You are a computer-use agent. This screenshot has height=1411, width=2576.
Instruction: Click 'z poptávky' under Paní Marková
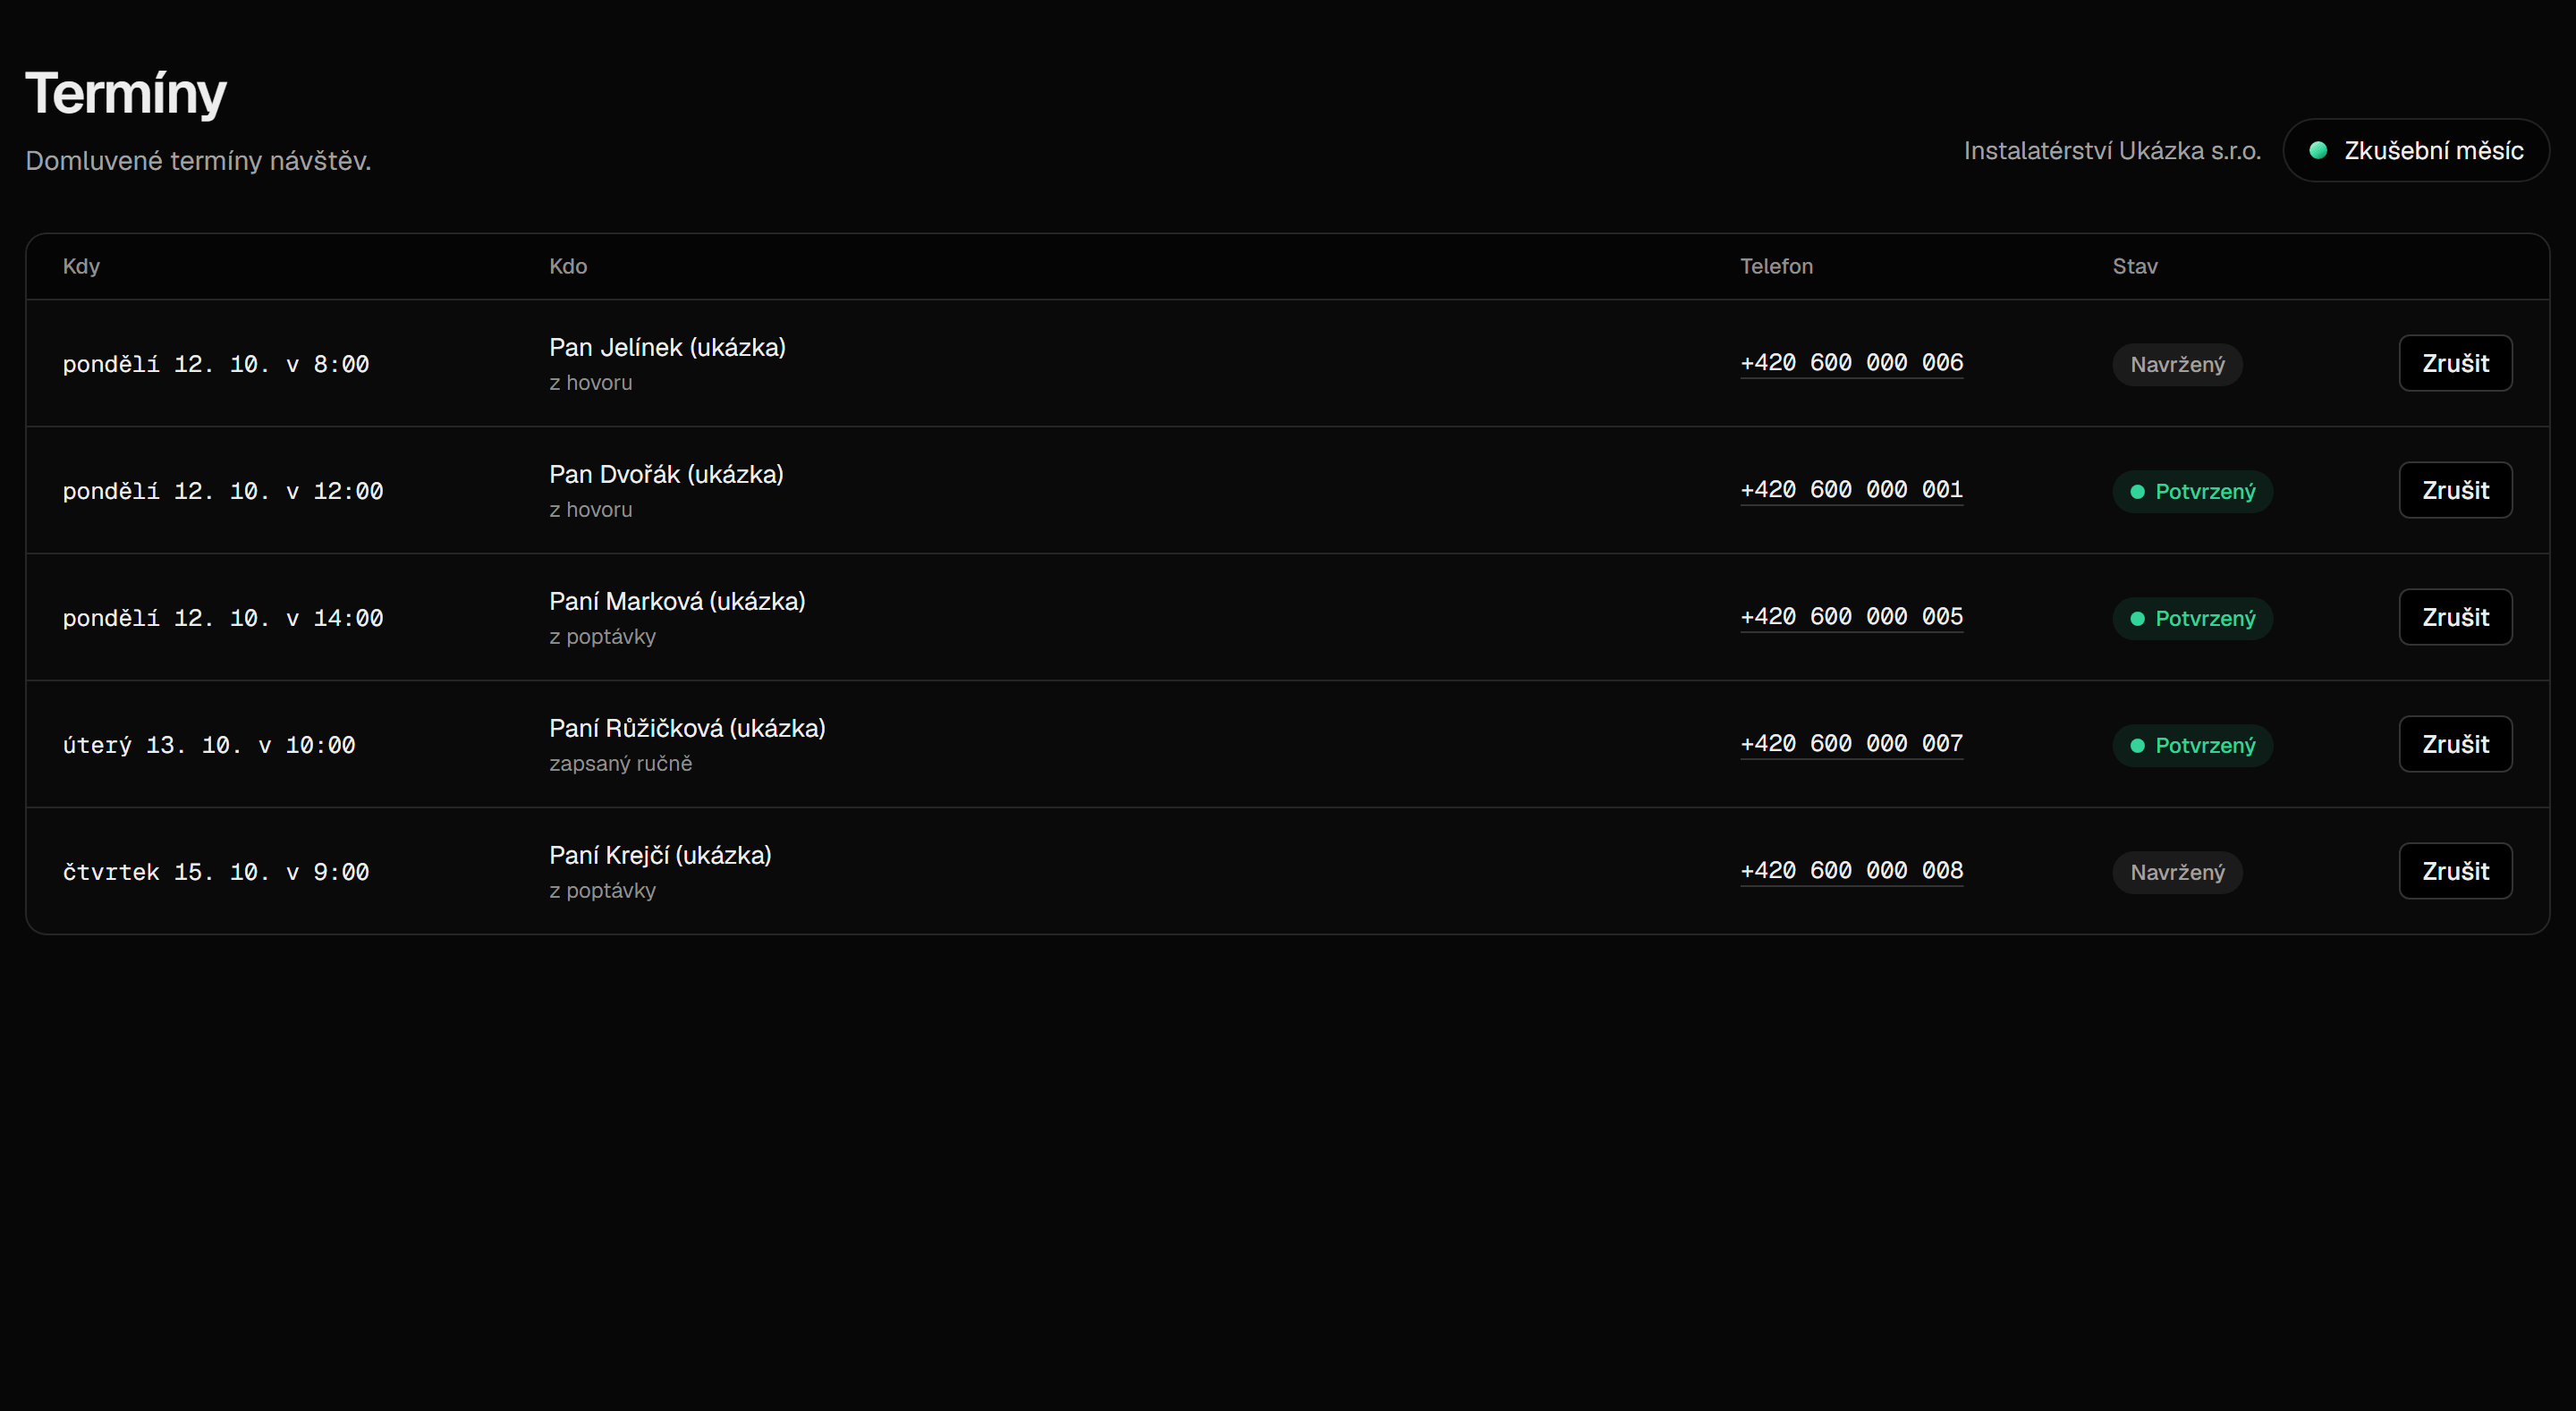pyautogui.click(x=602, y=637)
